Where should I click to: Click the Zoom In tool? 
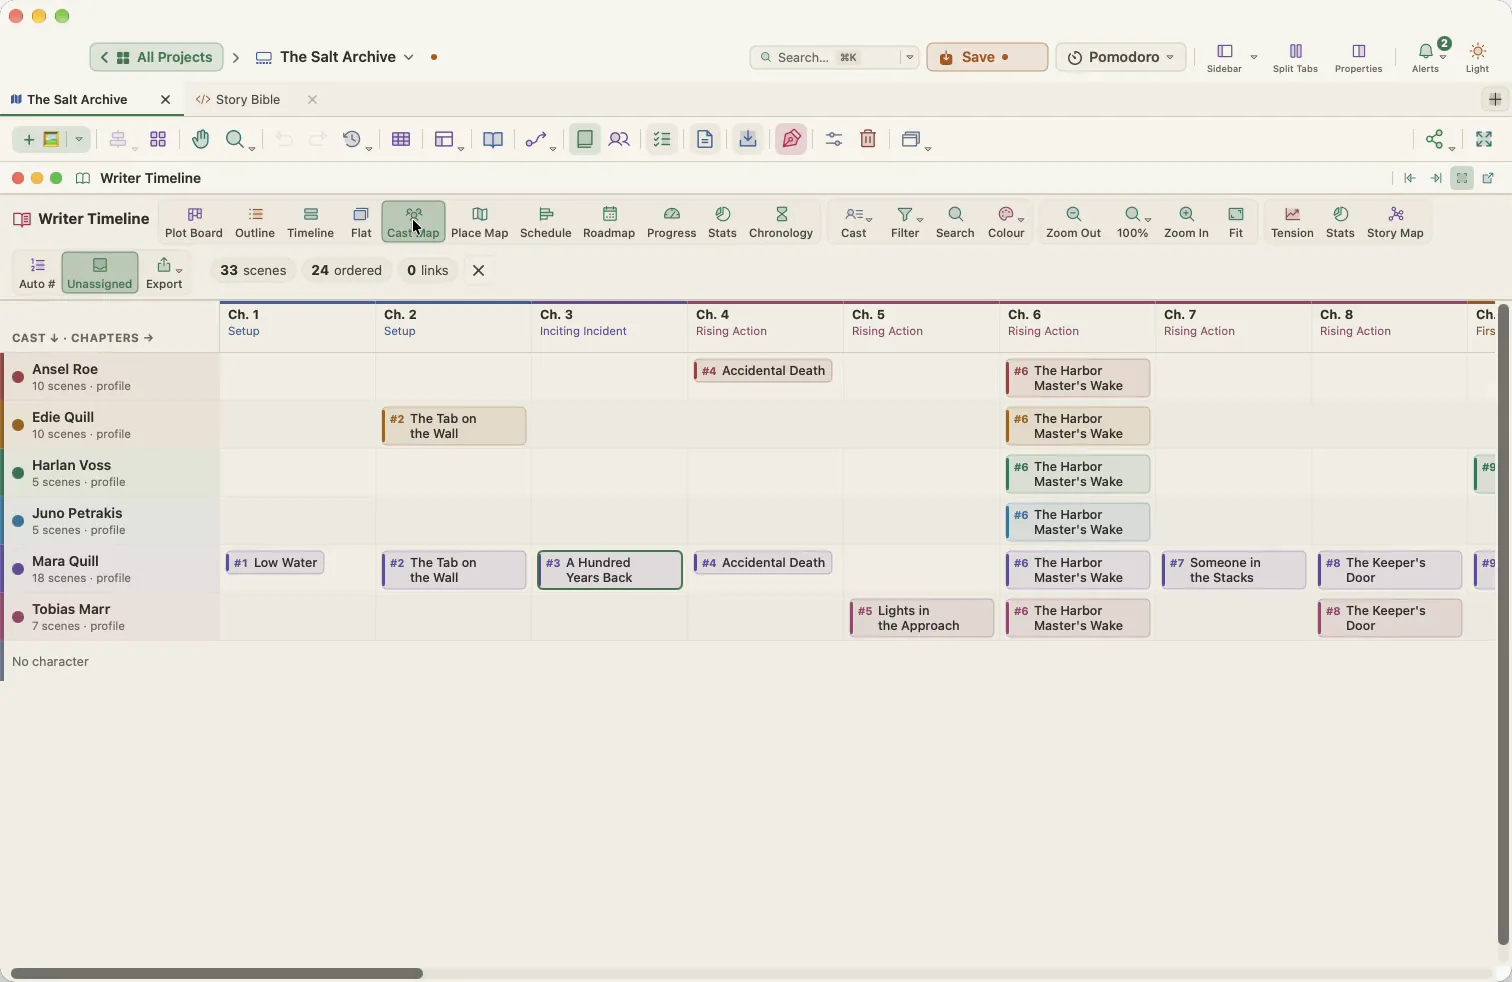coord(1186,222)
